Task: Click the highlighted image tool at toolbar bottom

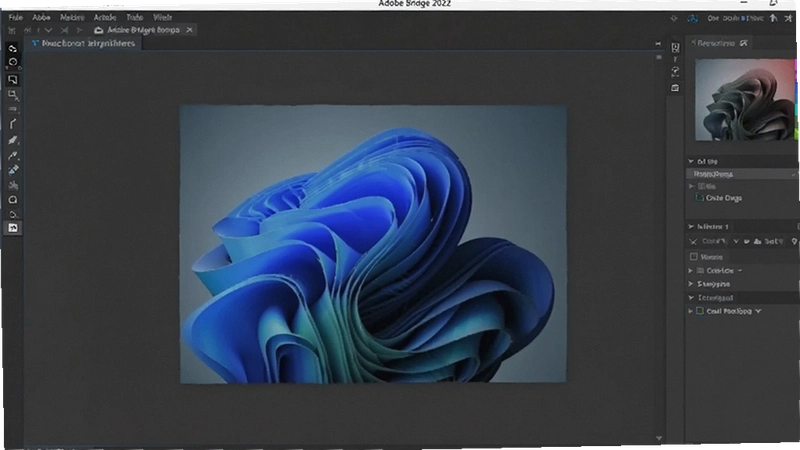Action: click(x=13, y=228)
